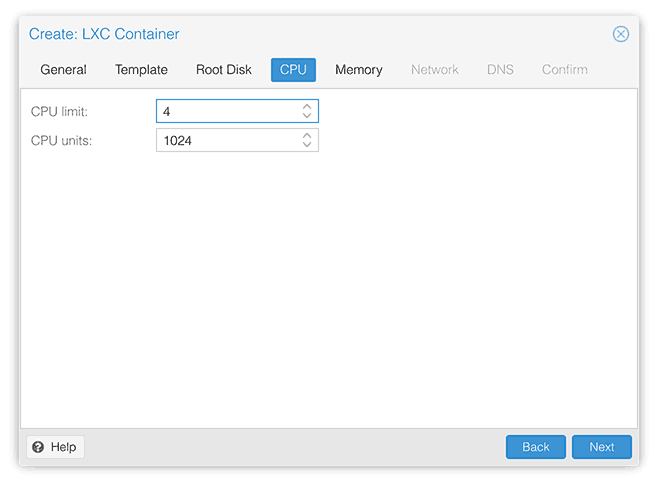Click the Help button label
Image resolution: width=656 pixels, height=481 pixels.
point(64,447)
